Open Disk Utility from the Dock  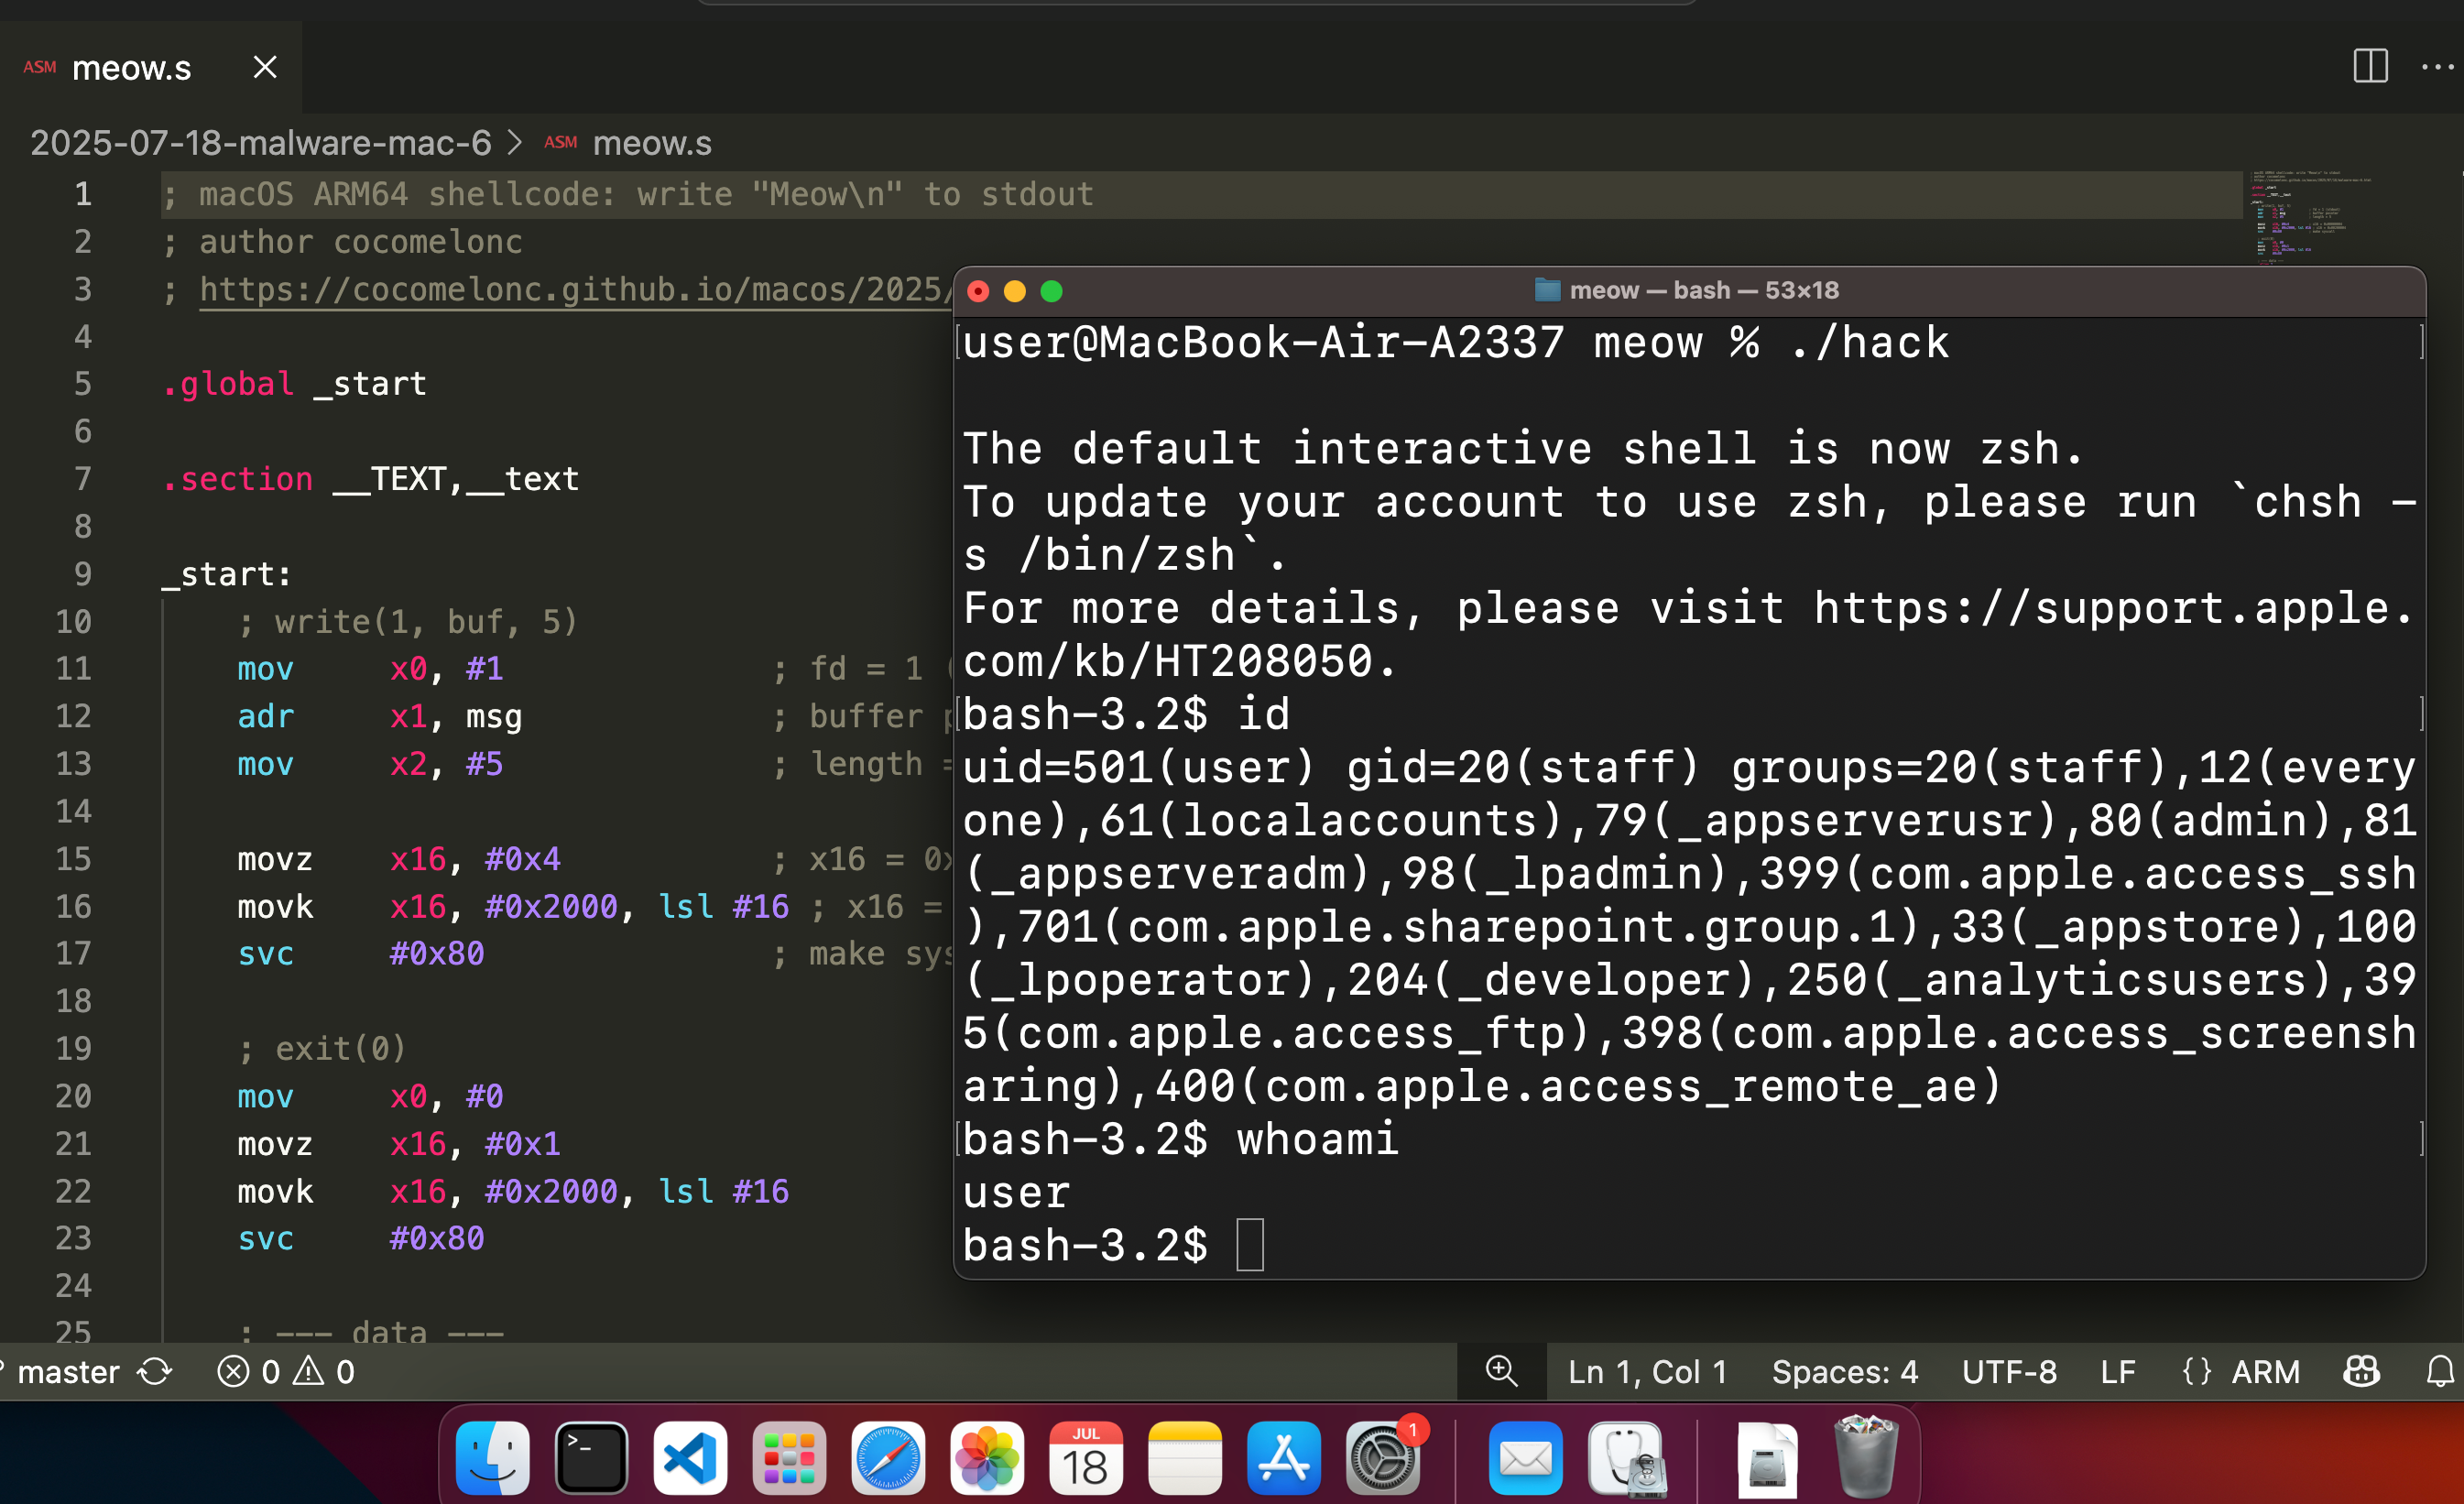tap(1626, 1458)
